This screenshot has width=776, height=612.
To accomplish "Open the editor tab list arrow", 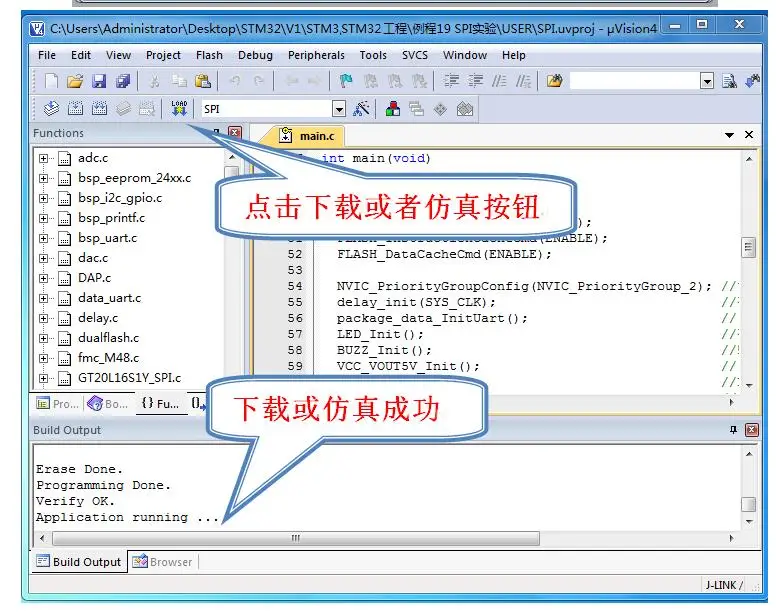I will [x=729, y=135].
